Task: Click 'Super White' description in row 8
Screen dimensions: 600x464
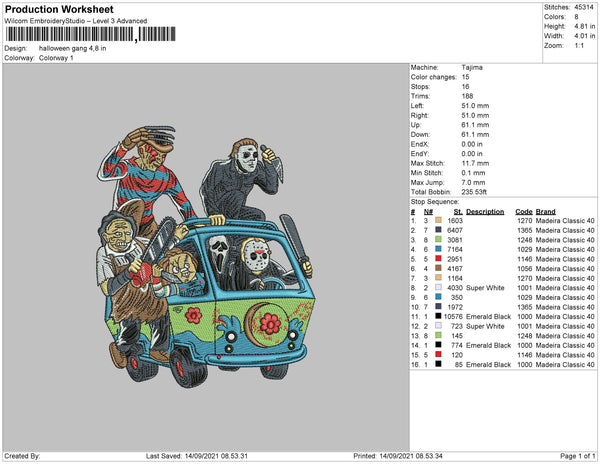Action: 485,288
